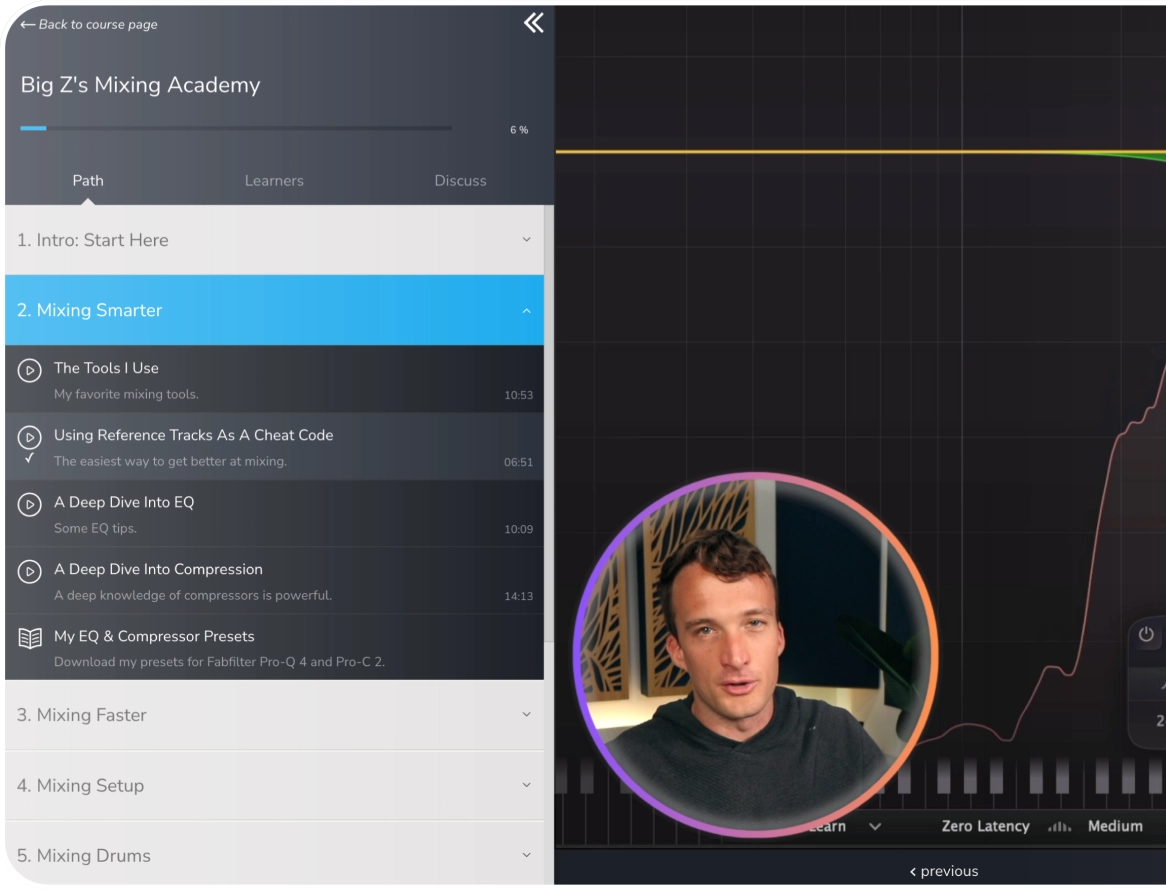Open the Discuss tab

460,181
